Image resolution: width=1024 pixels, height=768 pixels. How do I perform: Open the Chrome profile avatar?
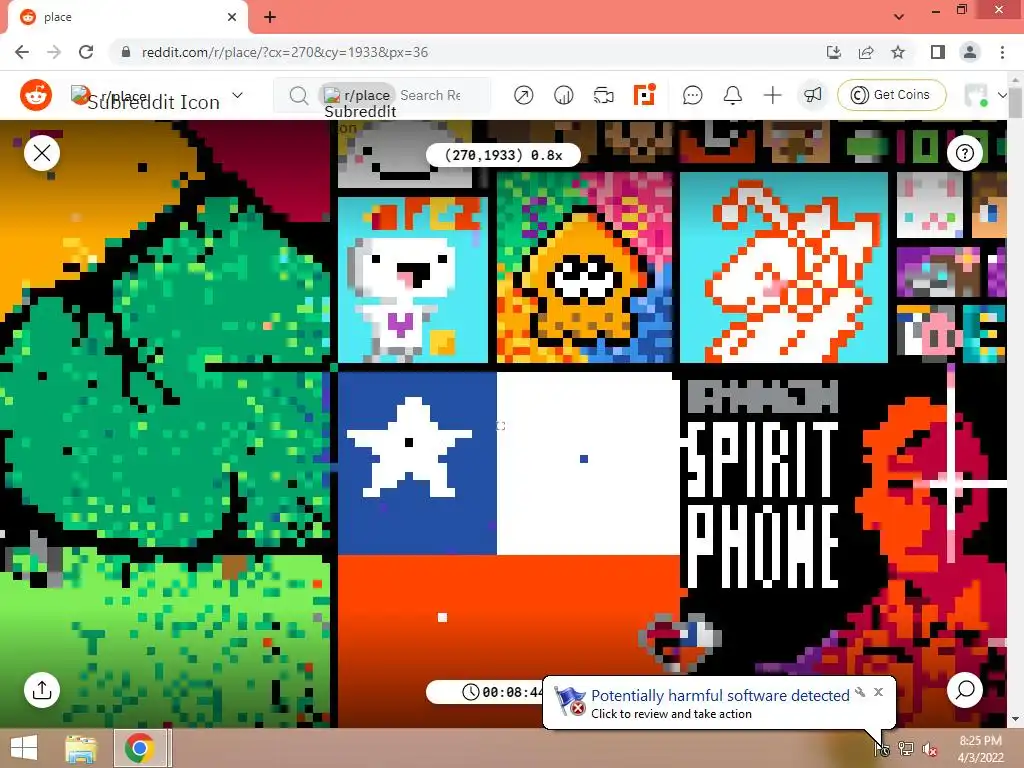tap(970, 52)
